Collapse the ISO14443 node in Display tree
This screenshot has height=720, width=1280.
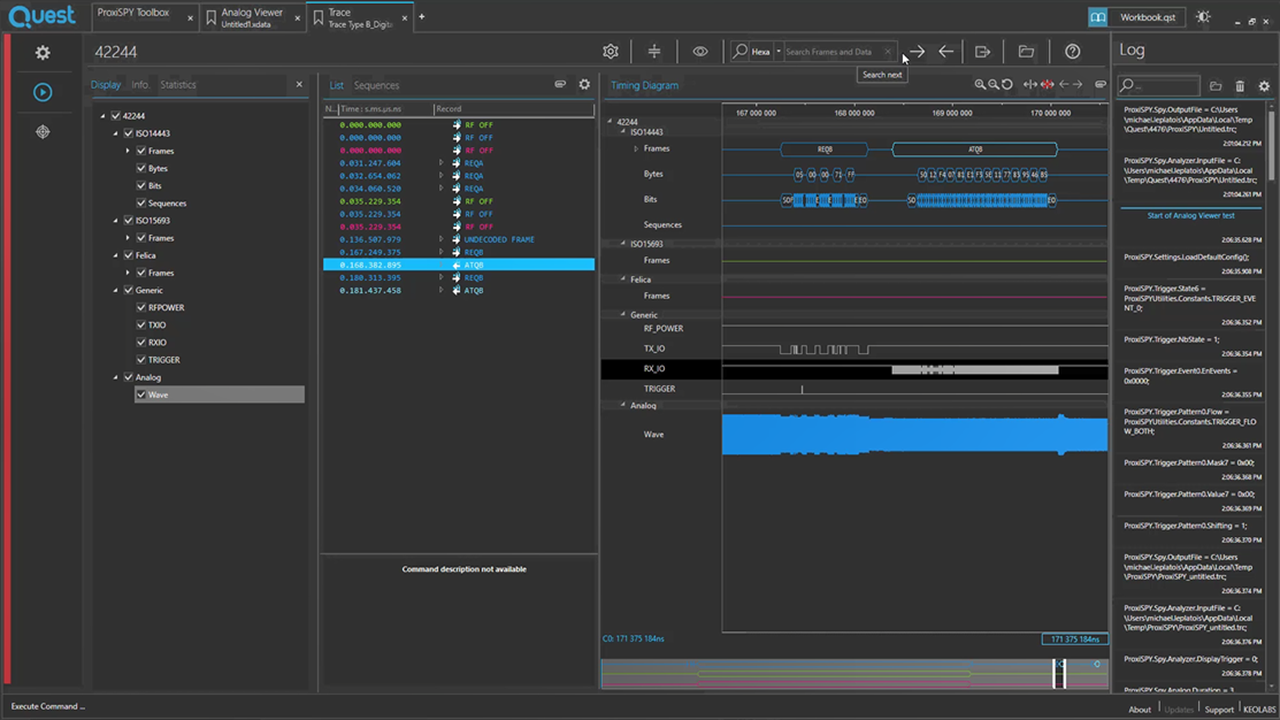point(115,133)
